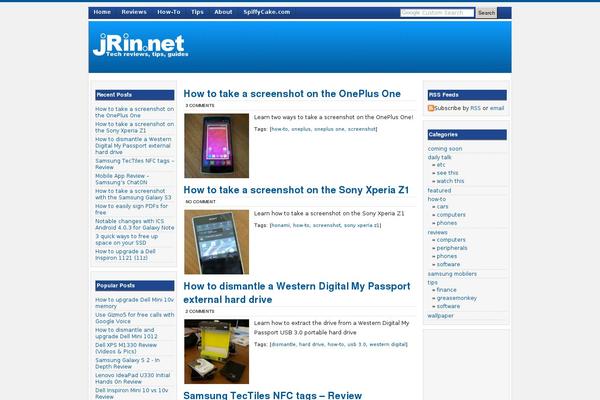Open the Western Digital hard drive thumbnail

pyautogui.click(x=216, y=351)
